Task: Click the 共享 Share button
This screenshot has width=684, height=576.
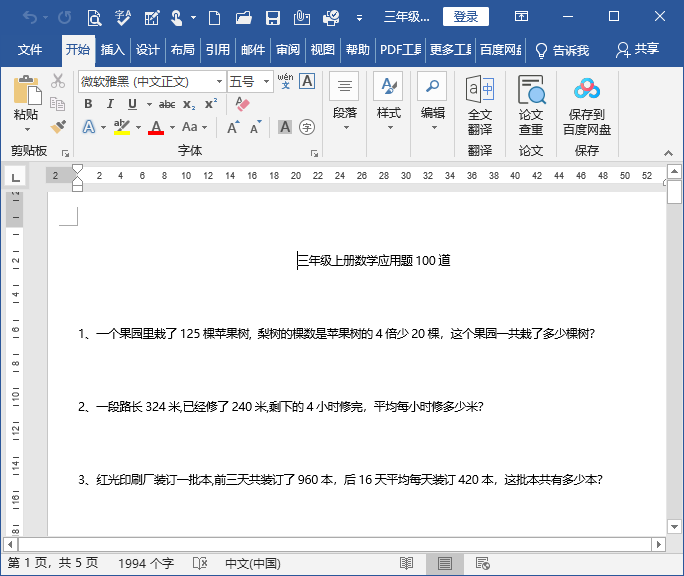Action: click(637, 49)
